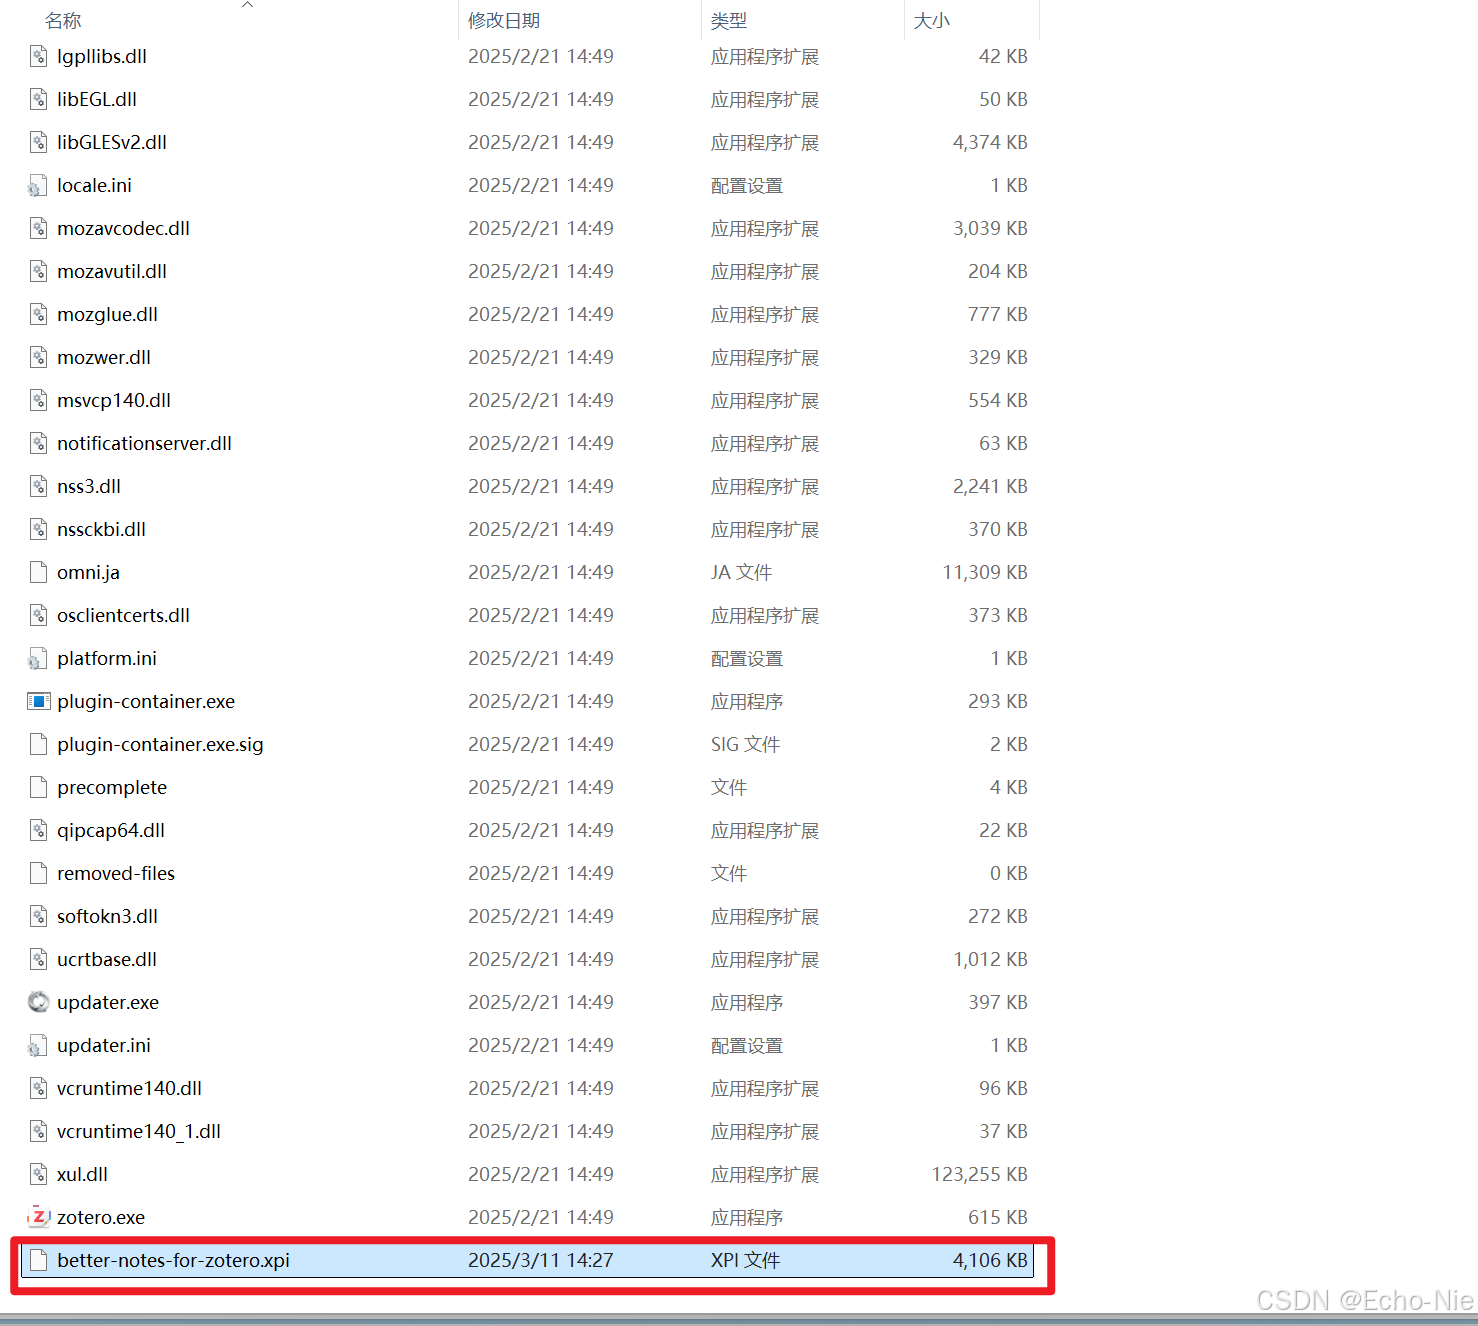This screenshot has height=1326, width=1478.
Task: Click the better-notes-for-zotero.xpi file icon
Action: pos(38,1260)
